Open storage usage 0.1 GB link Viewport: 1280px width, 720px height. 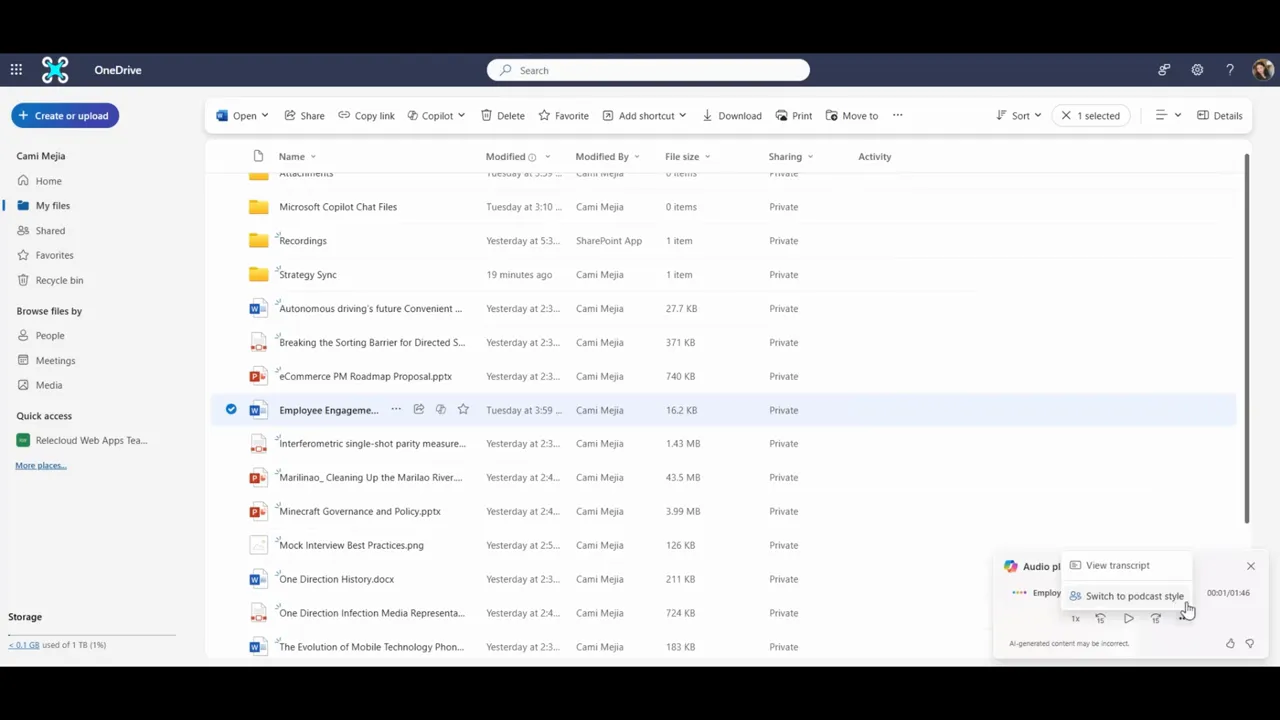click(24, 645)
